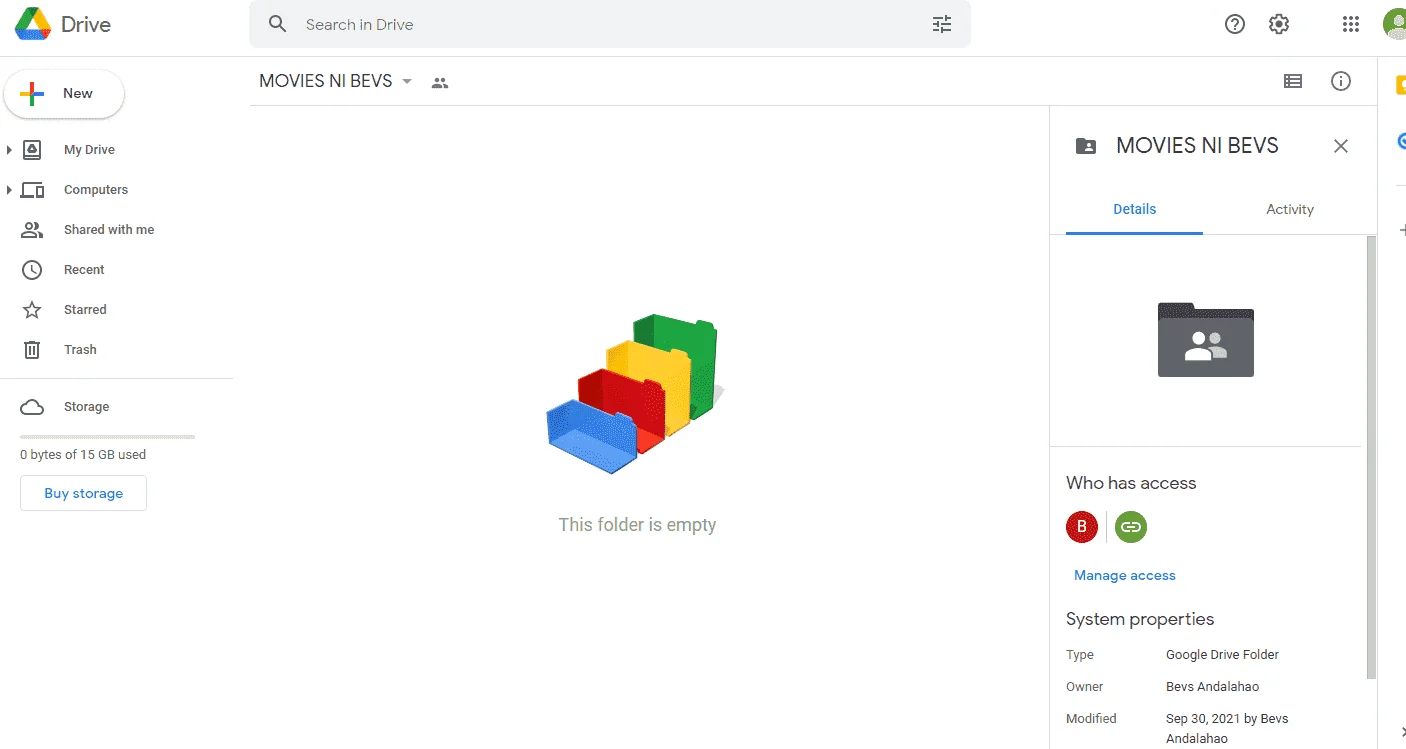The width and height of the screenshot is (1406, 749).
Task: Click the shared folder thumbnail preview
Action: tap(1206, 340)
